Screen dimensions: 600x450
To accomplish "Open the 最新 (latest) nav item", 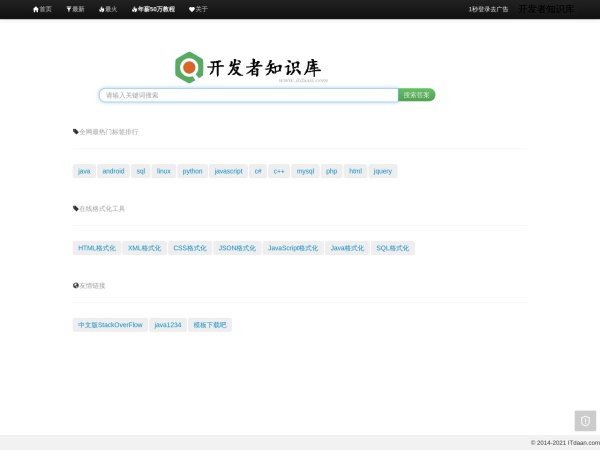I will 75,9.
